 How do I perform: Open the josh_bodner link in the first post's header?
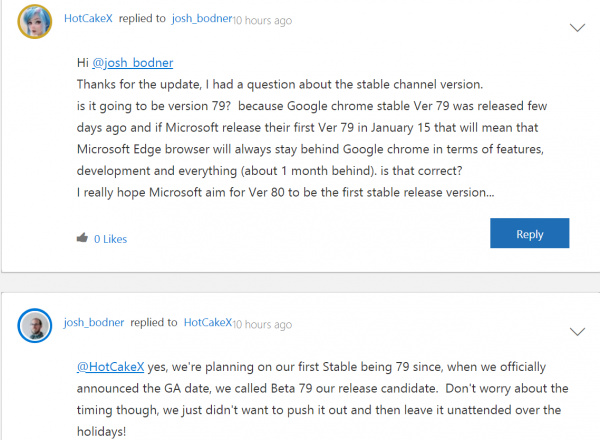(202, 18)
